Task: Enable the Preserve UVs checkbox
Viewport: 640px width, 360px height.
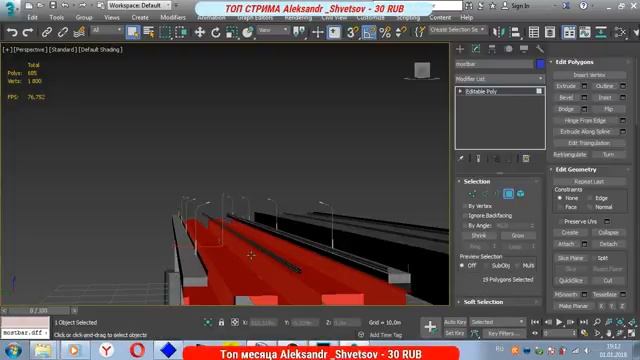Action: click(x=560, y=221)
